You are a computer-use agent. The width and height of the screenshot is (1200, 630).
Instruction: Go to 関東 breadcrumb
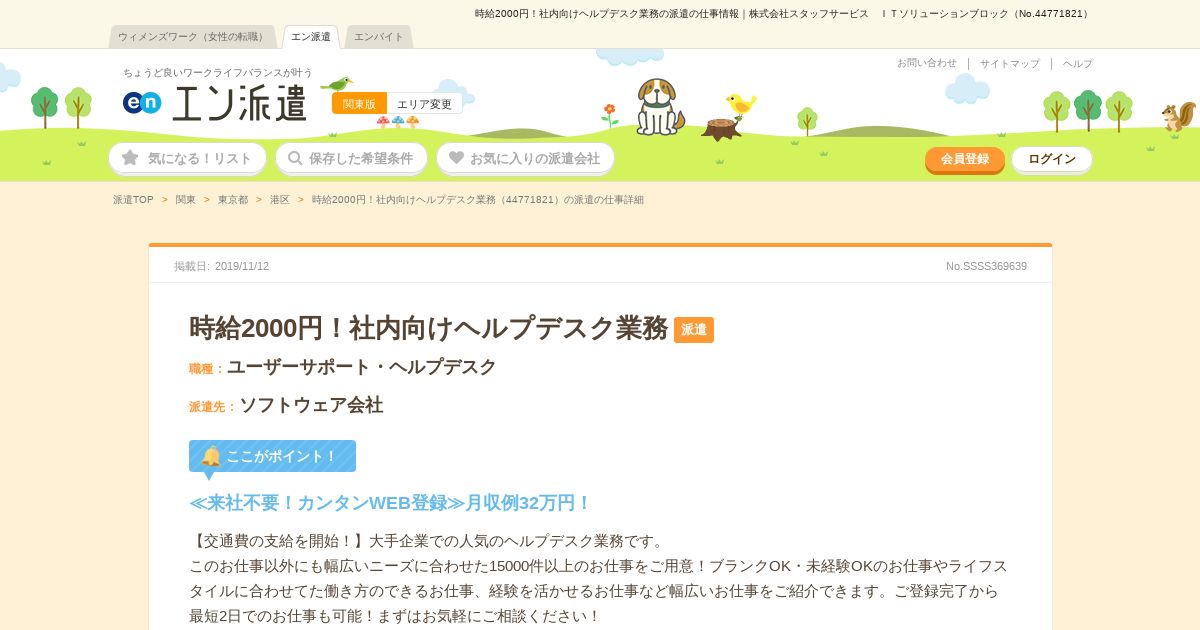click(x=186, y=200)
